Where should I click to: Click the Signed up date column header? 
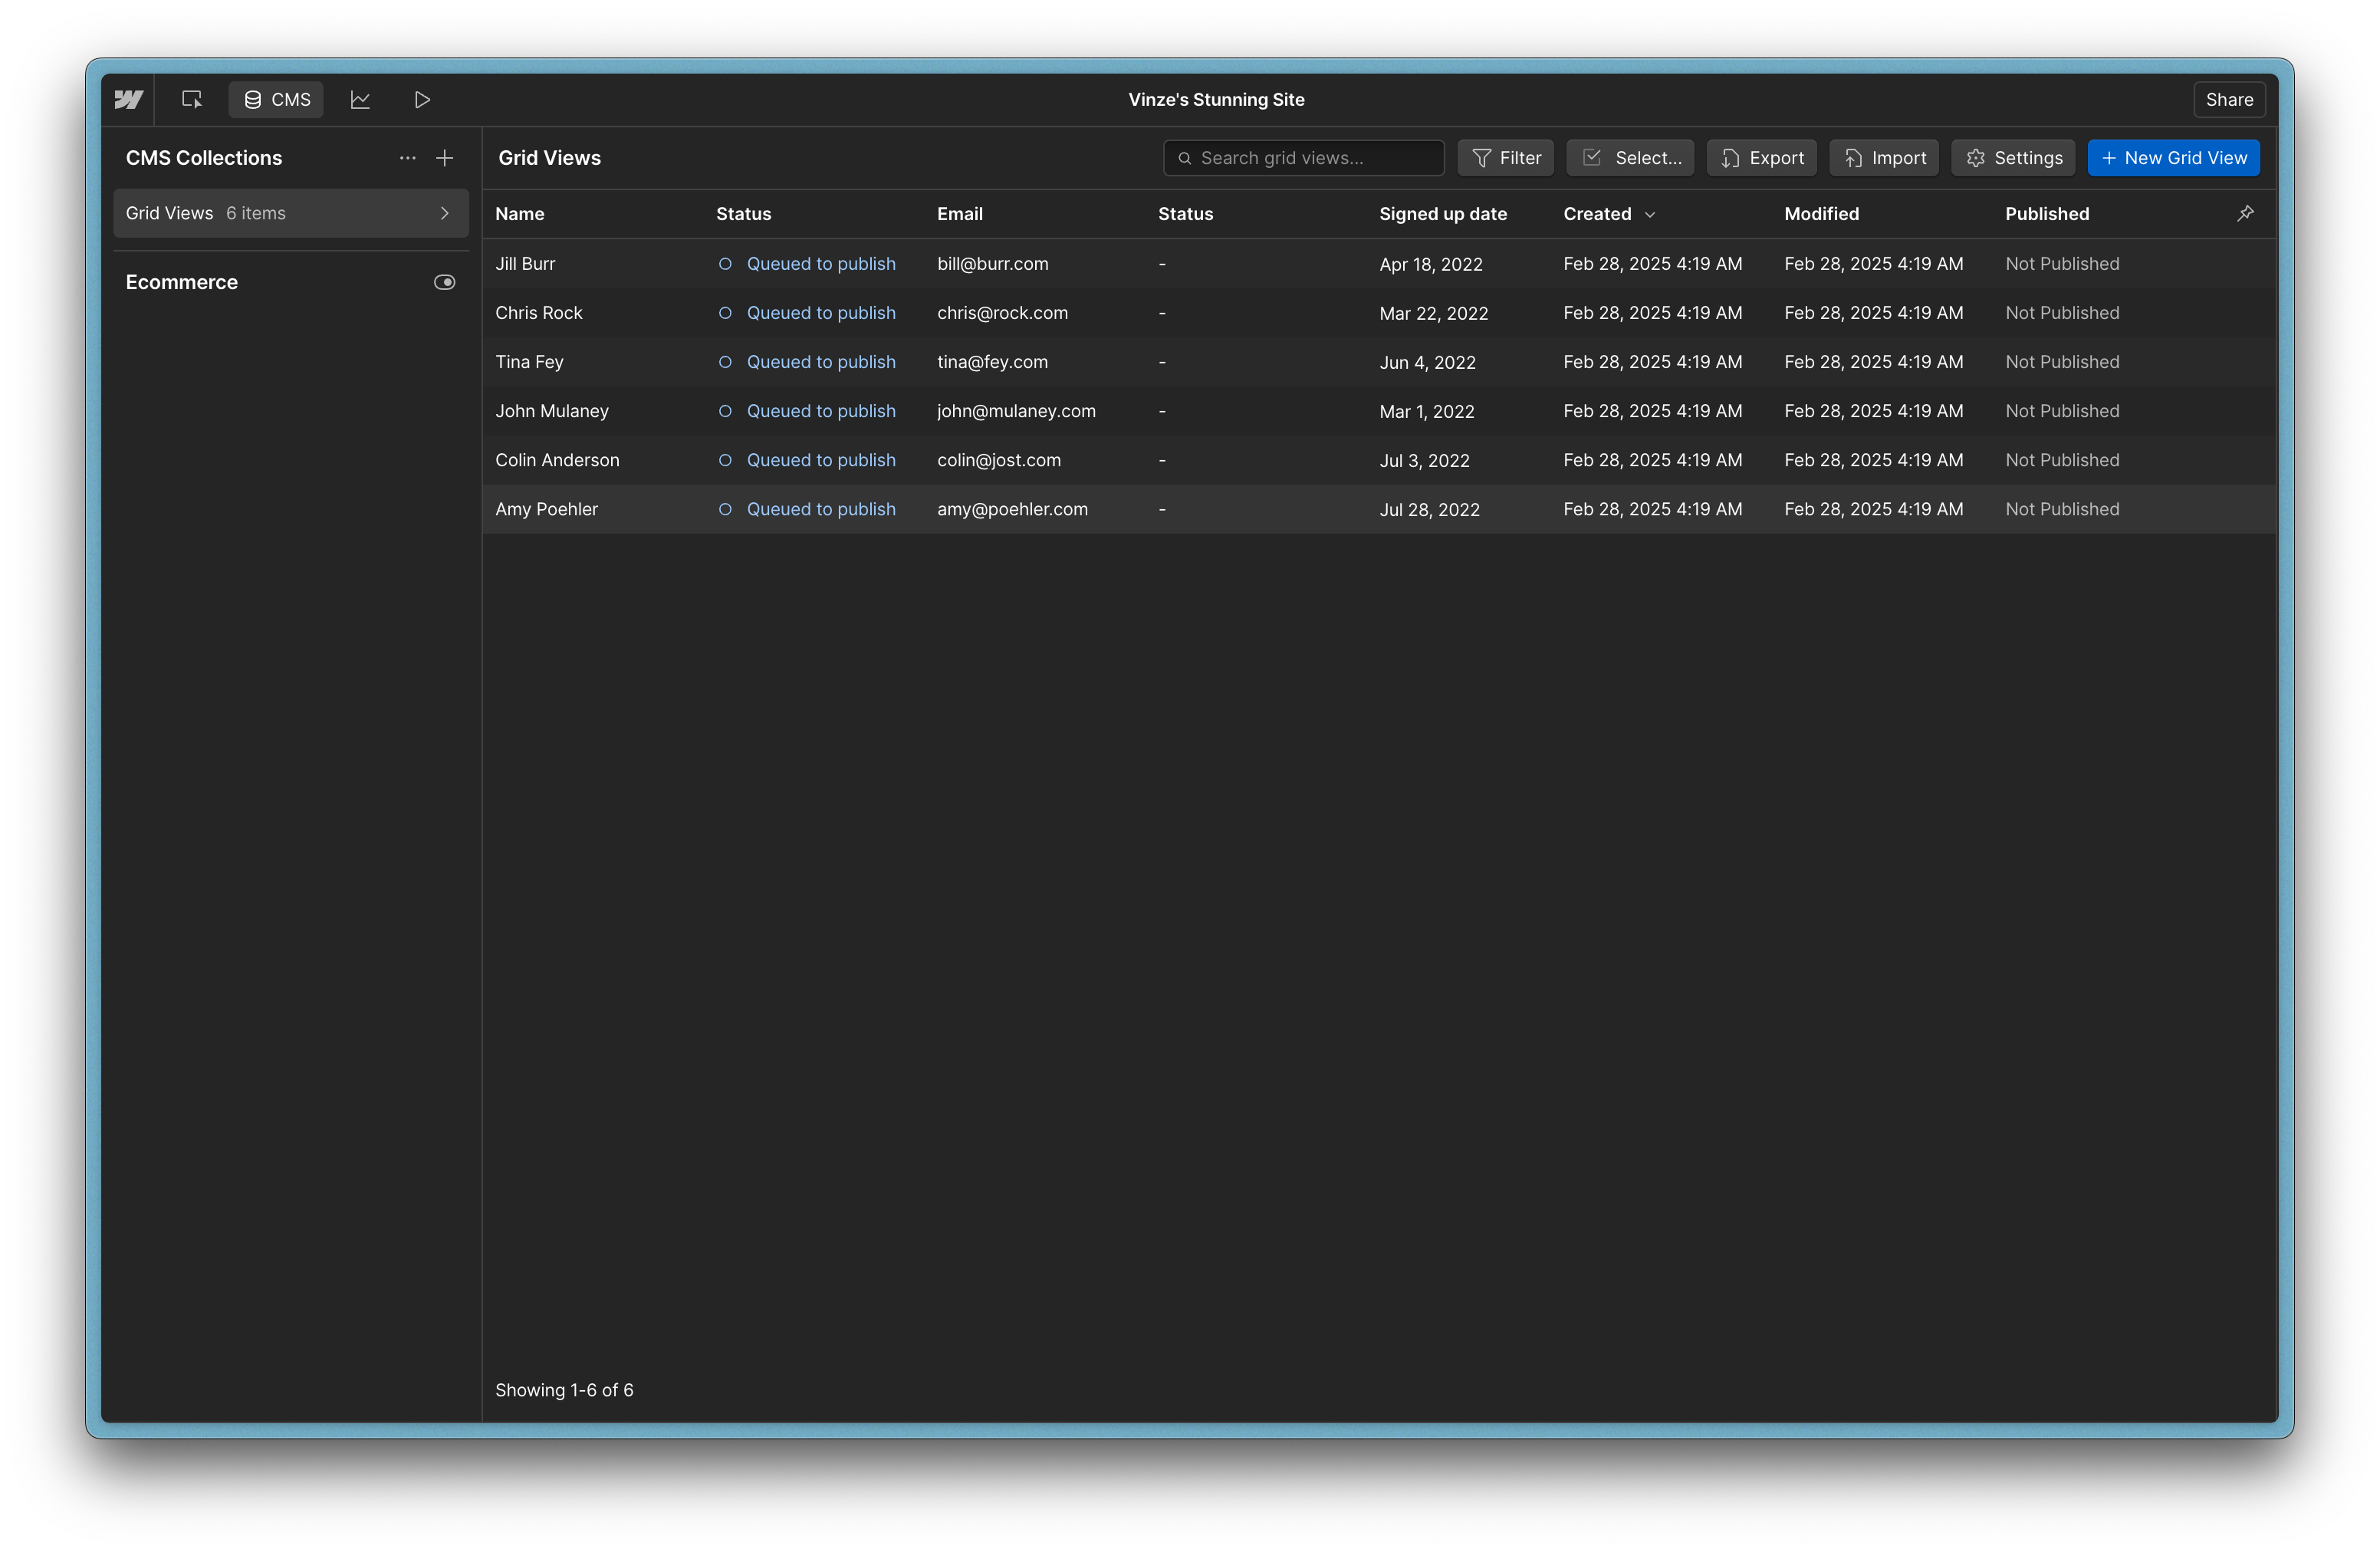(1443, 214)
